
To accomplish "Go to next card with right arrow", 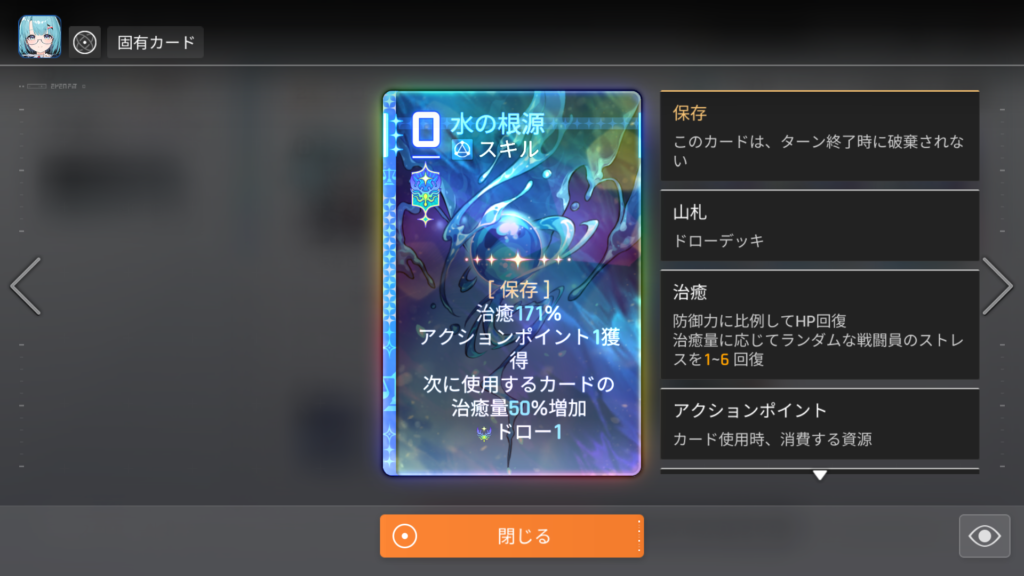I will [x=997, y=286].
